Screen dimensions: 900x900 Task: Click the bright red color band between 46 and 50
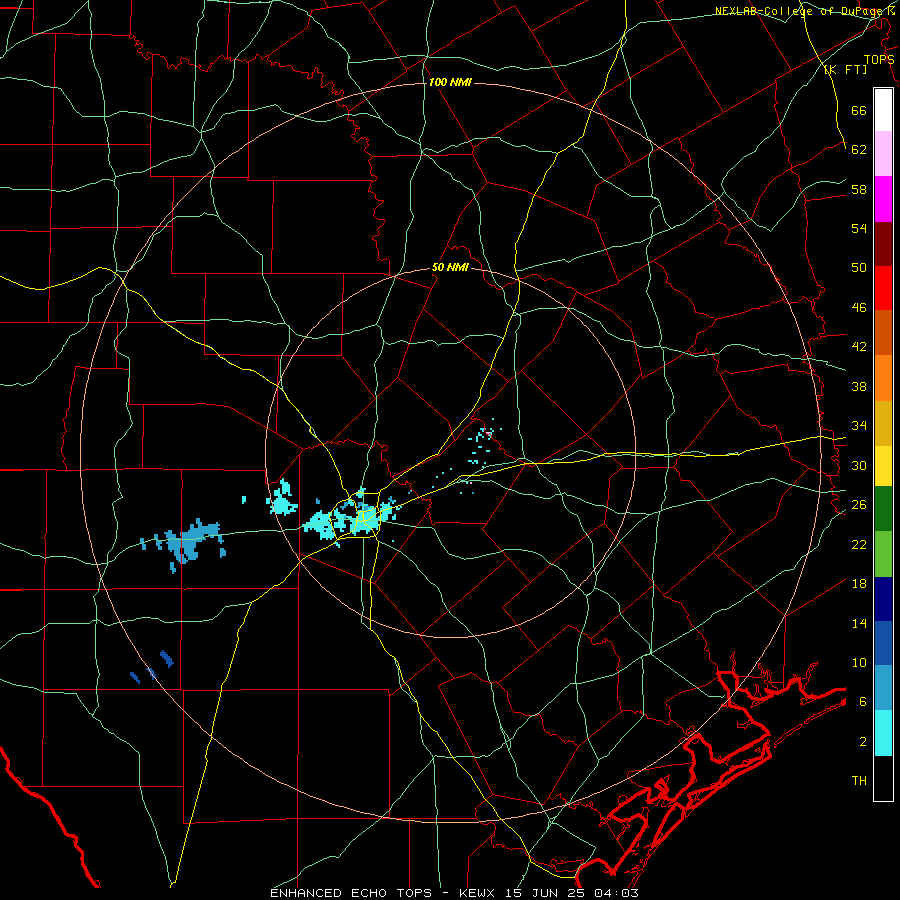point(883,288)
